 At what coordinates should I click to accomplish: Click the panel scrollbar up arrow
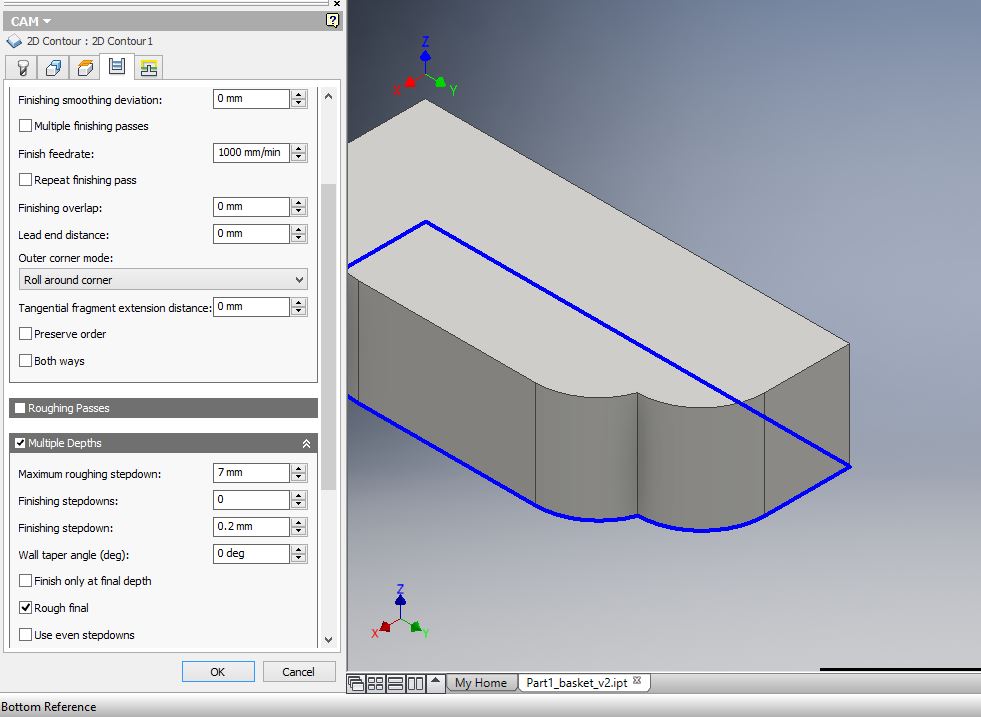tap(328, 96)
